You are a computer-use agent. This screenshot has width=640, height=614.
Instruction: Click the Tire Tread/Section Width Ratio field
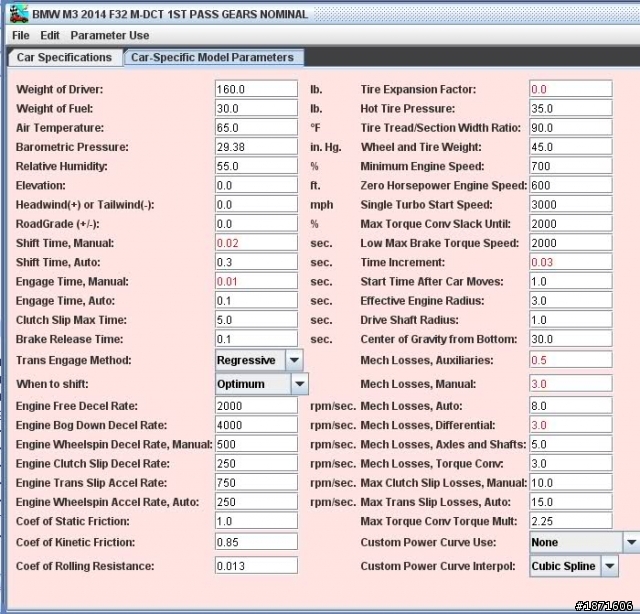[571, 127]
